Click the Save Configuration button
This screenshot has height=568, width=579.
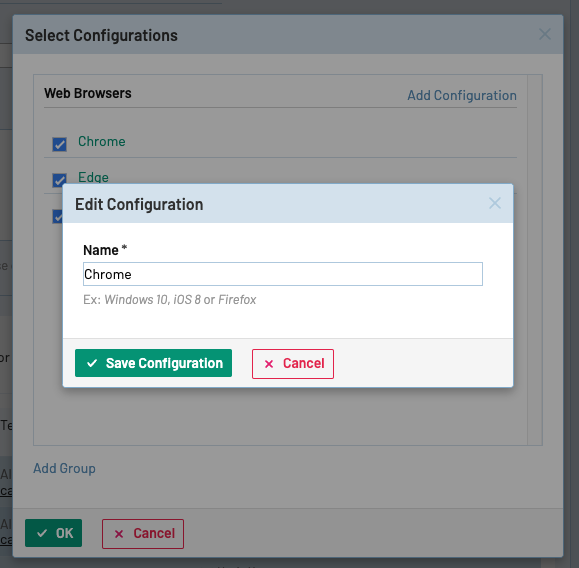[153, 363]
